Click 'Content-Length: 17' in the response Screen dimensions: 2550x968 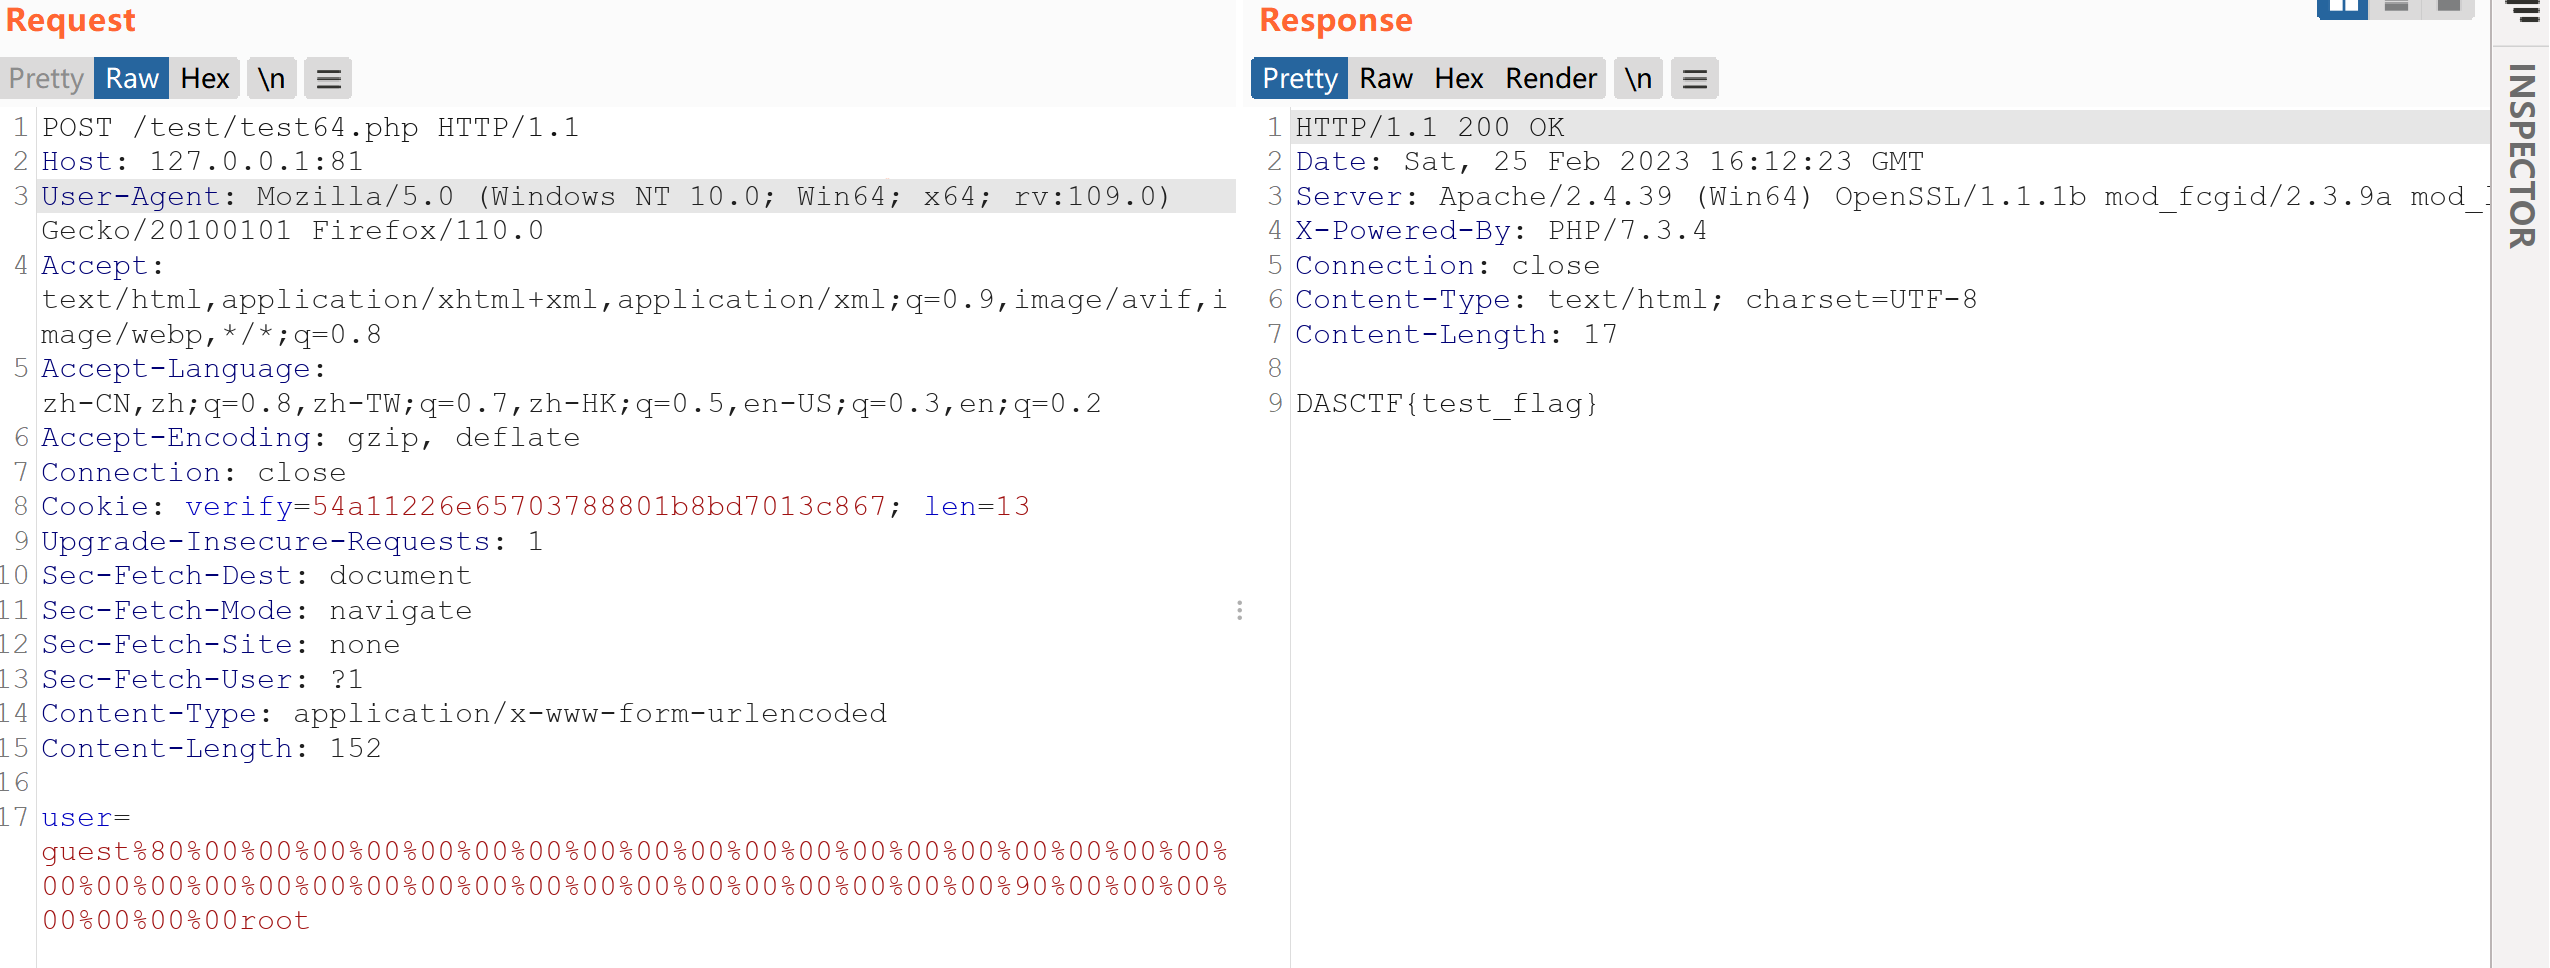point(1457,335)
